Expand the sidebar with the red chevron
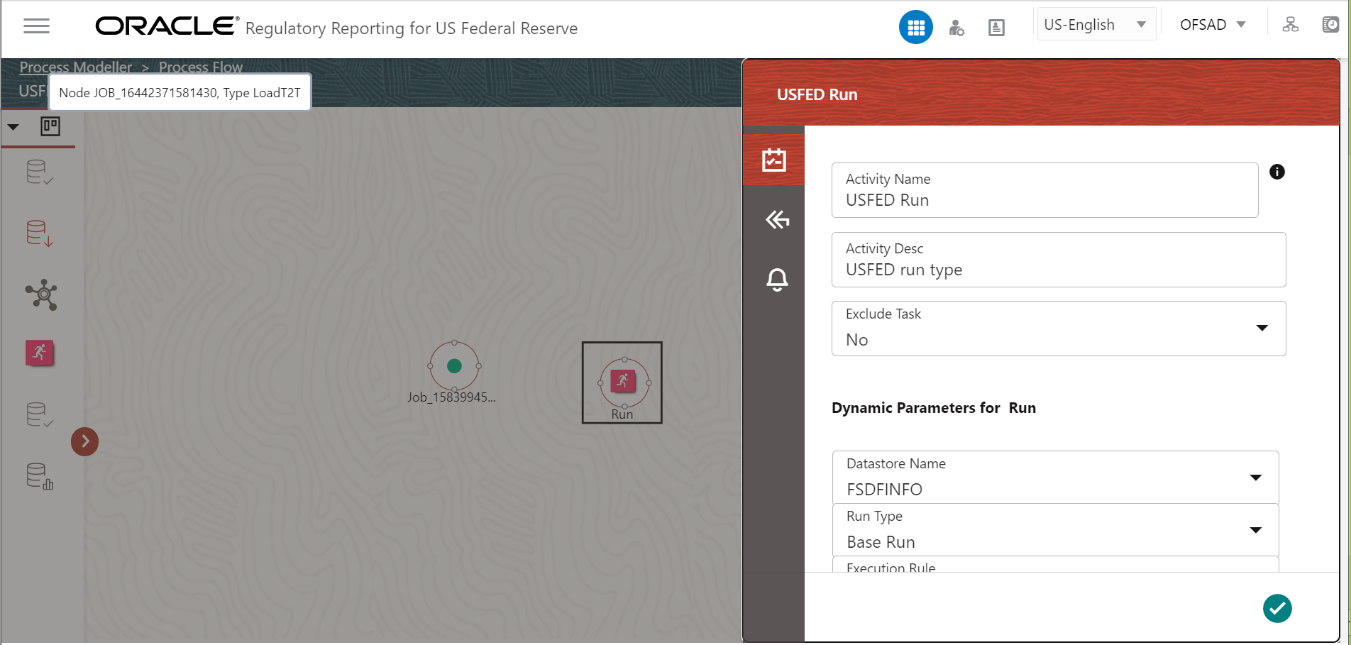This screenshot has width=1351, height=645. [x=85, y=441]
